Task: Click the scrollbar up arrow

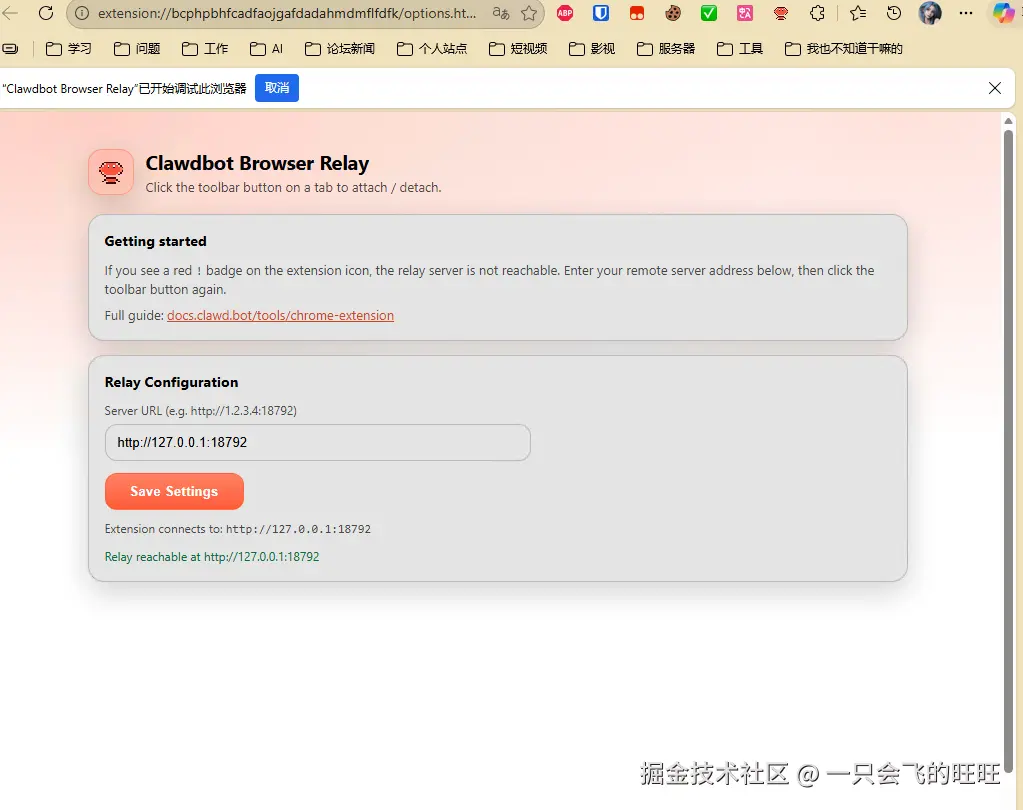Action: coord(1009,121)
